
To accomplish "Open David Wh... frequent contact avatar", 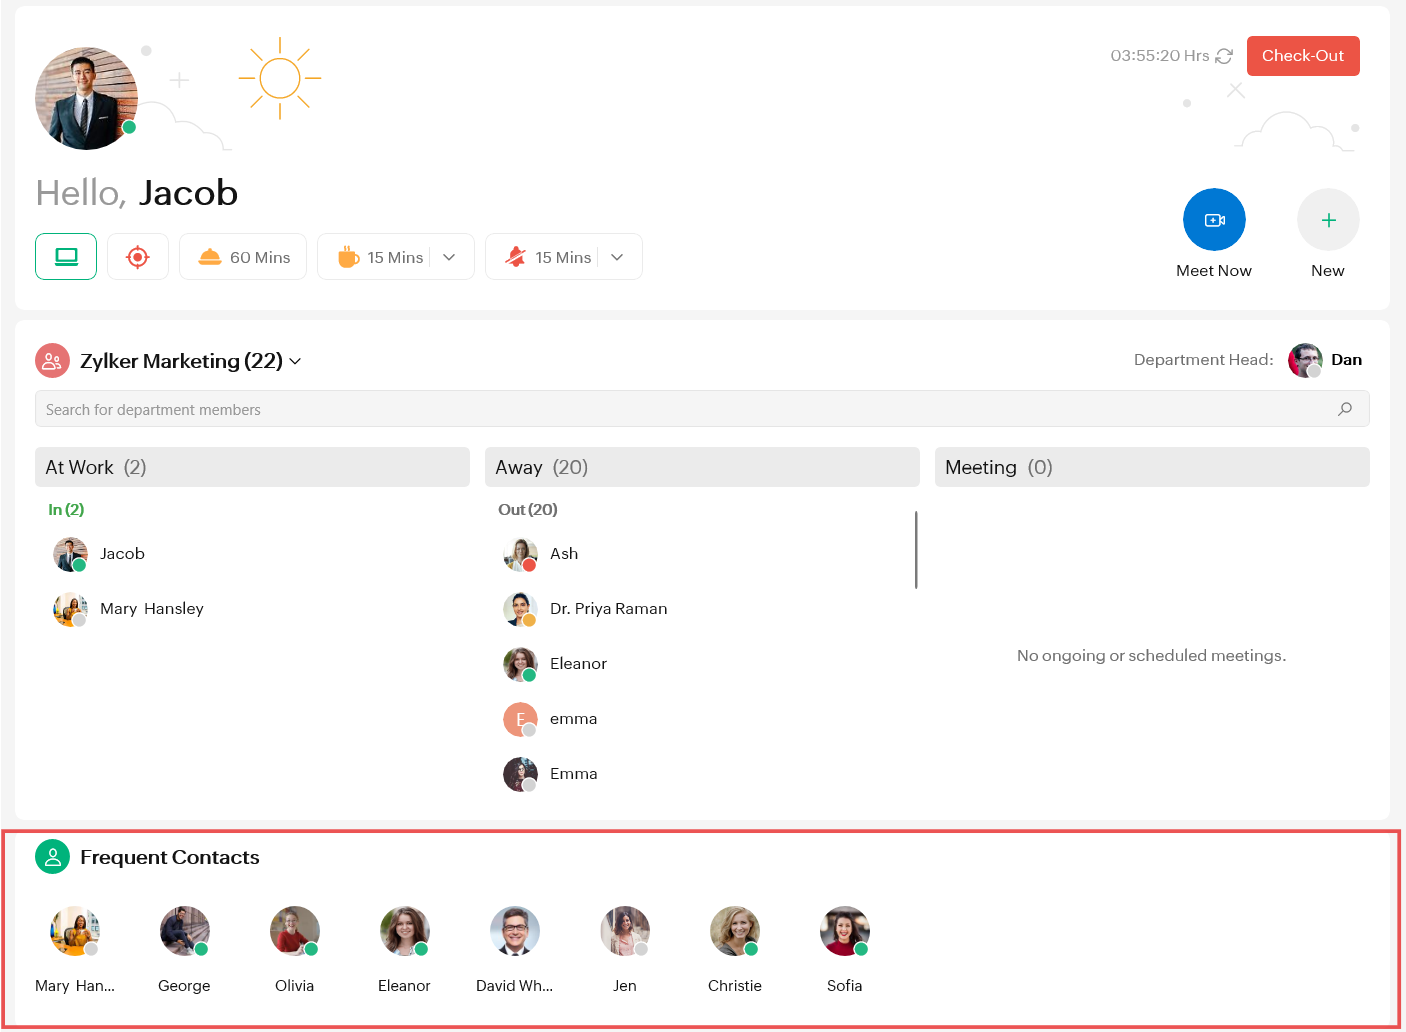I will pos(515,931).
